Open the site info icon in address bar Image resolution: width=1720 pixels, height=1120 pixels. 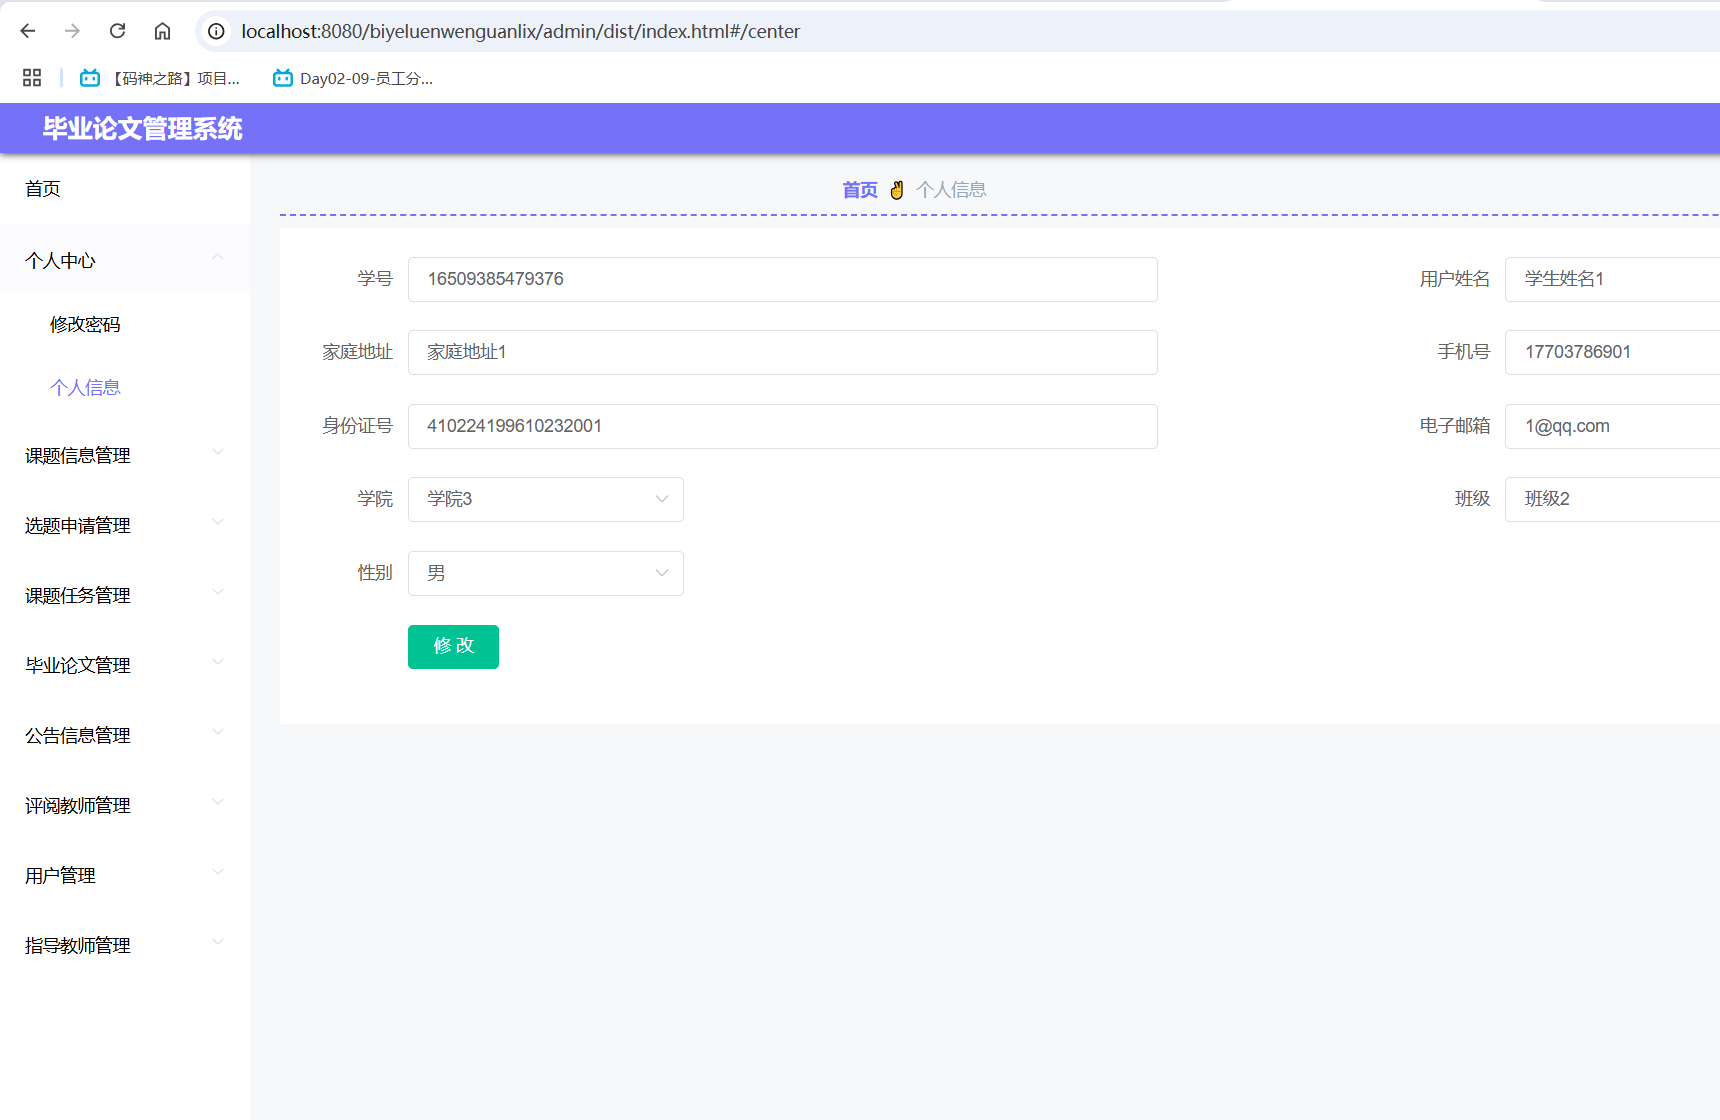216,31
